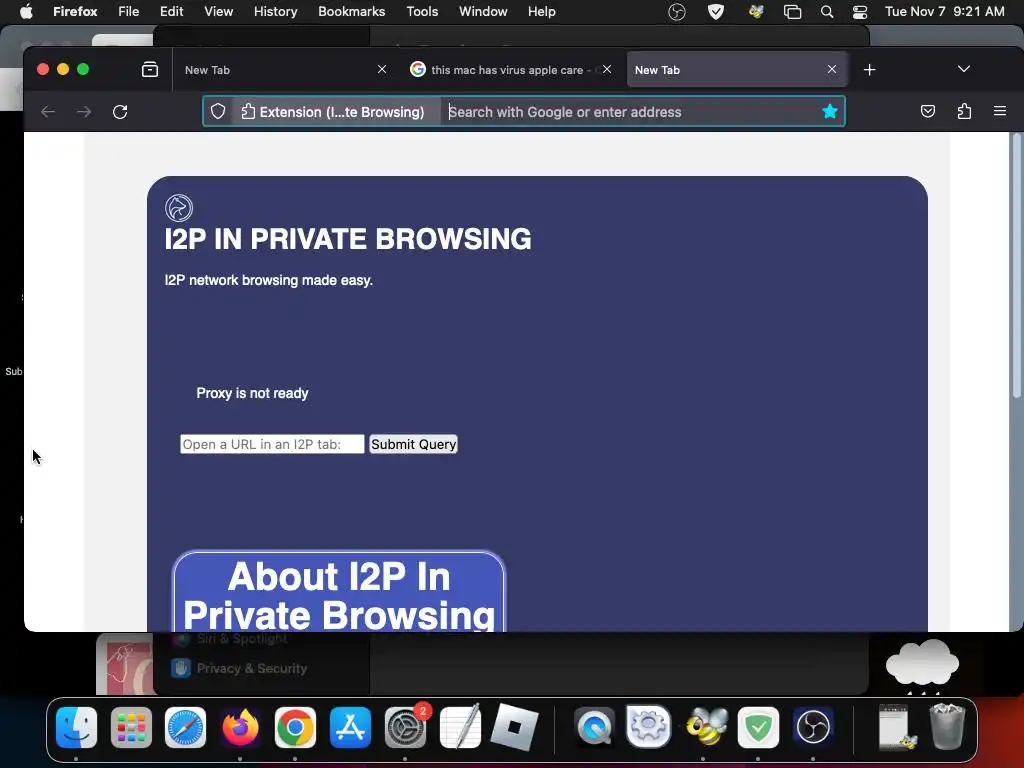
Task: Open OBS Studio from the Dock
Action: tap(813, 727)
